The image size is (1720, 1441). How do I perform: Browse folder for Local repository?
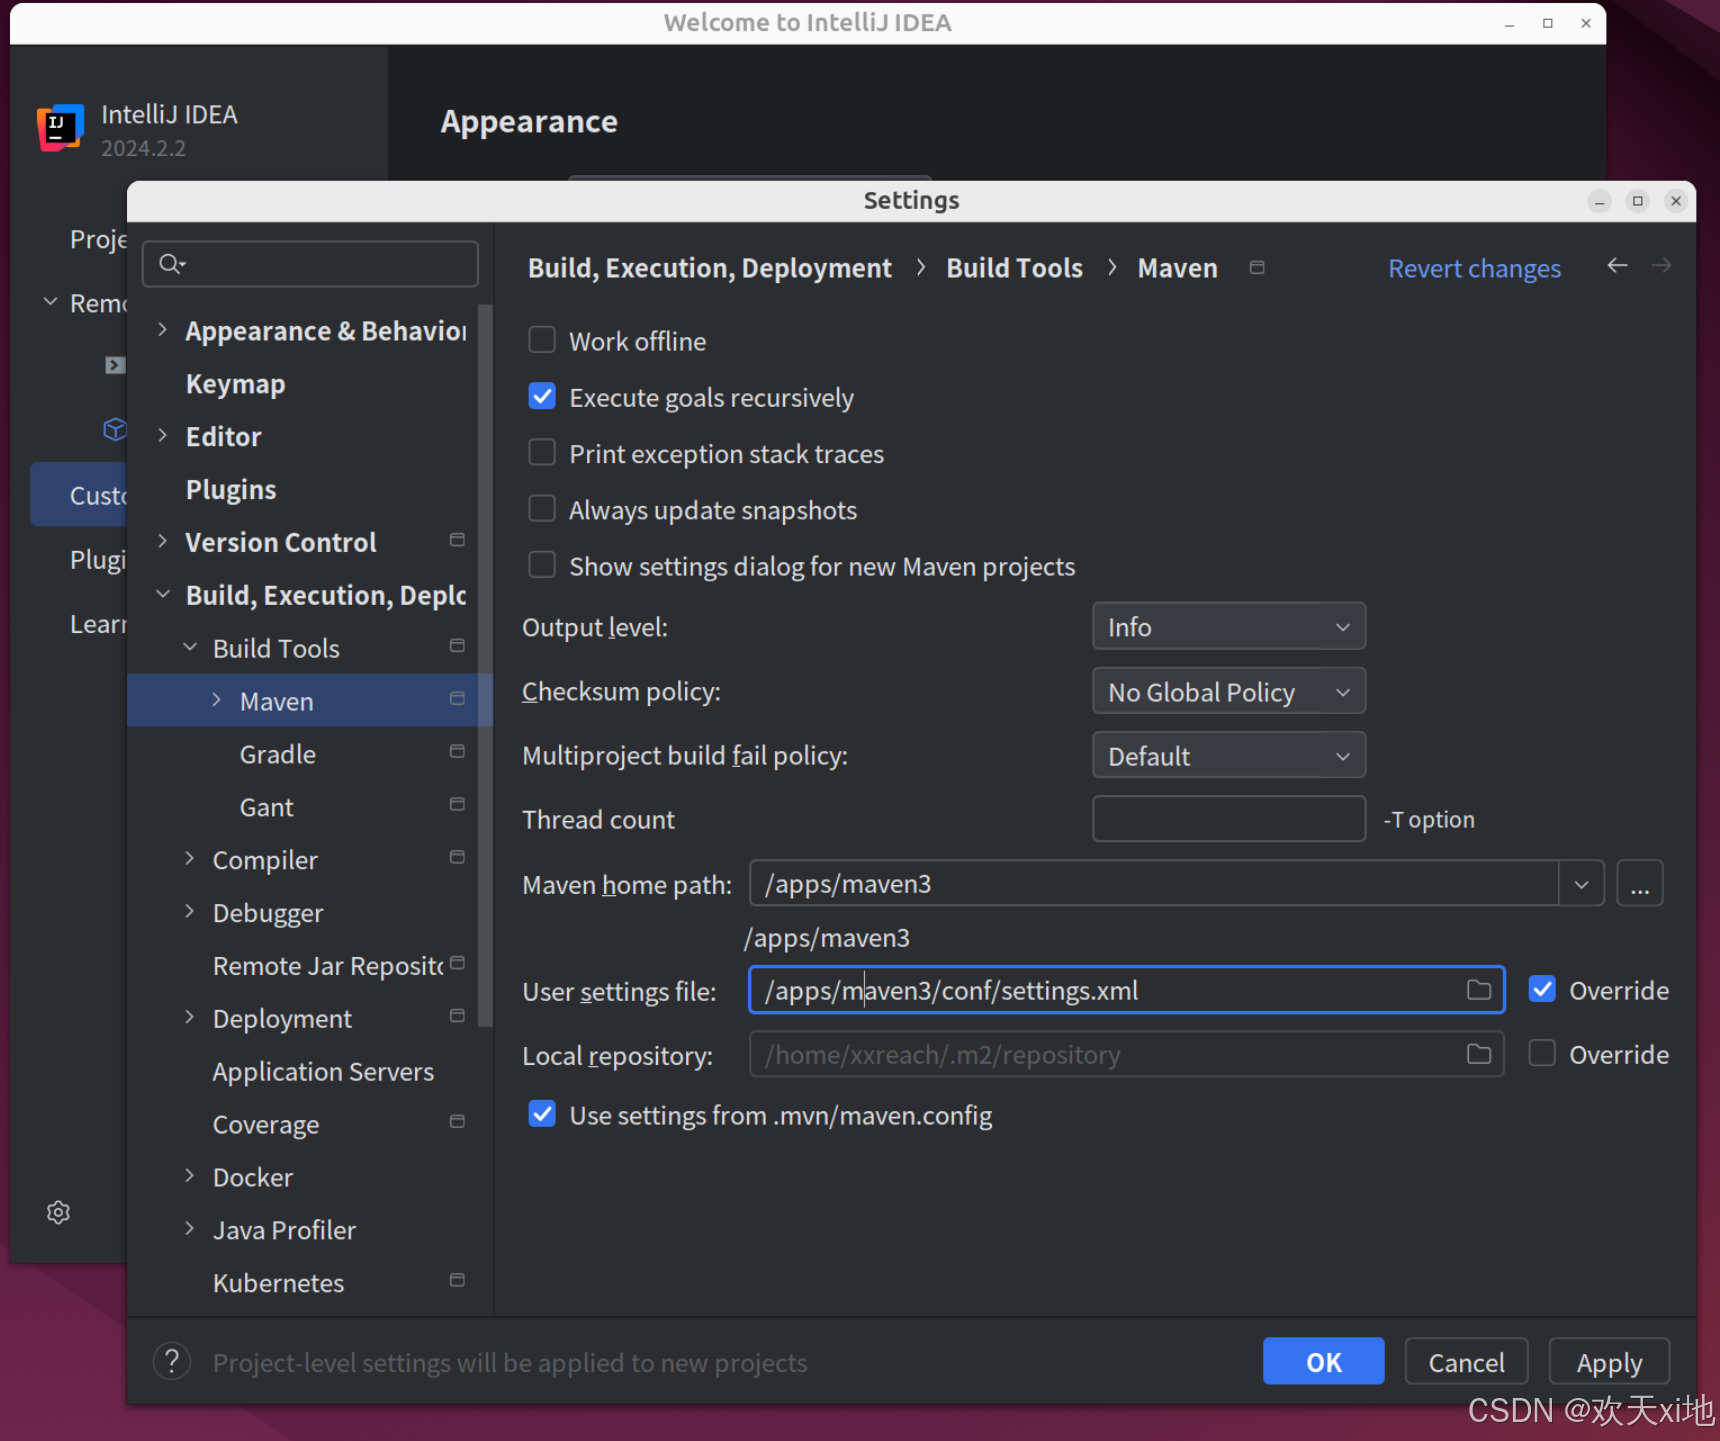1479,1054
